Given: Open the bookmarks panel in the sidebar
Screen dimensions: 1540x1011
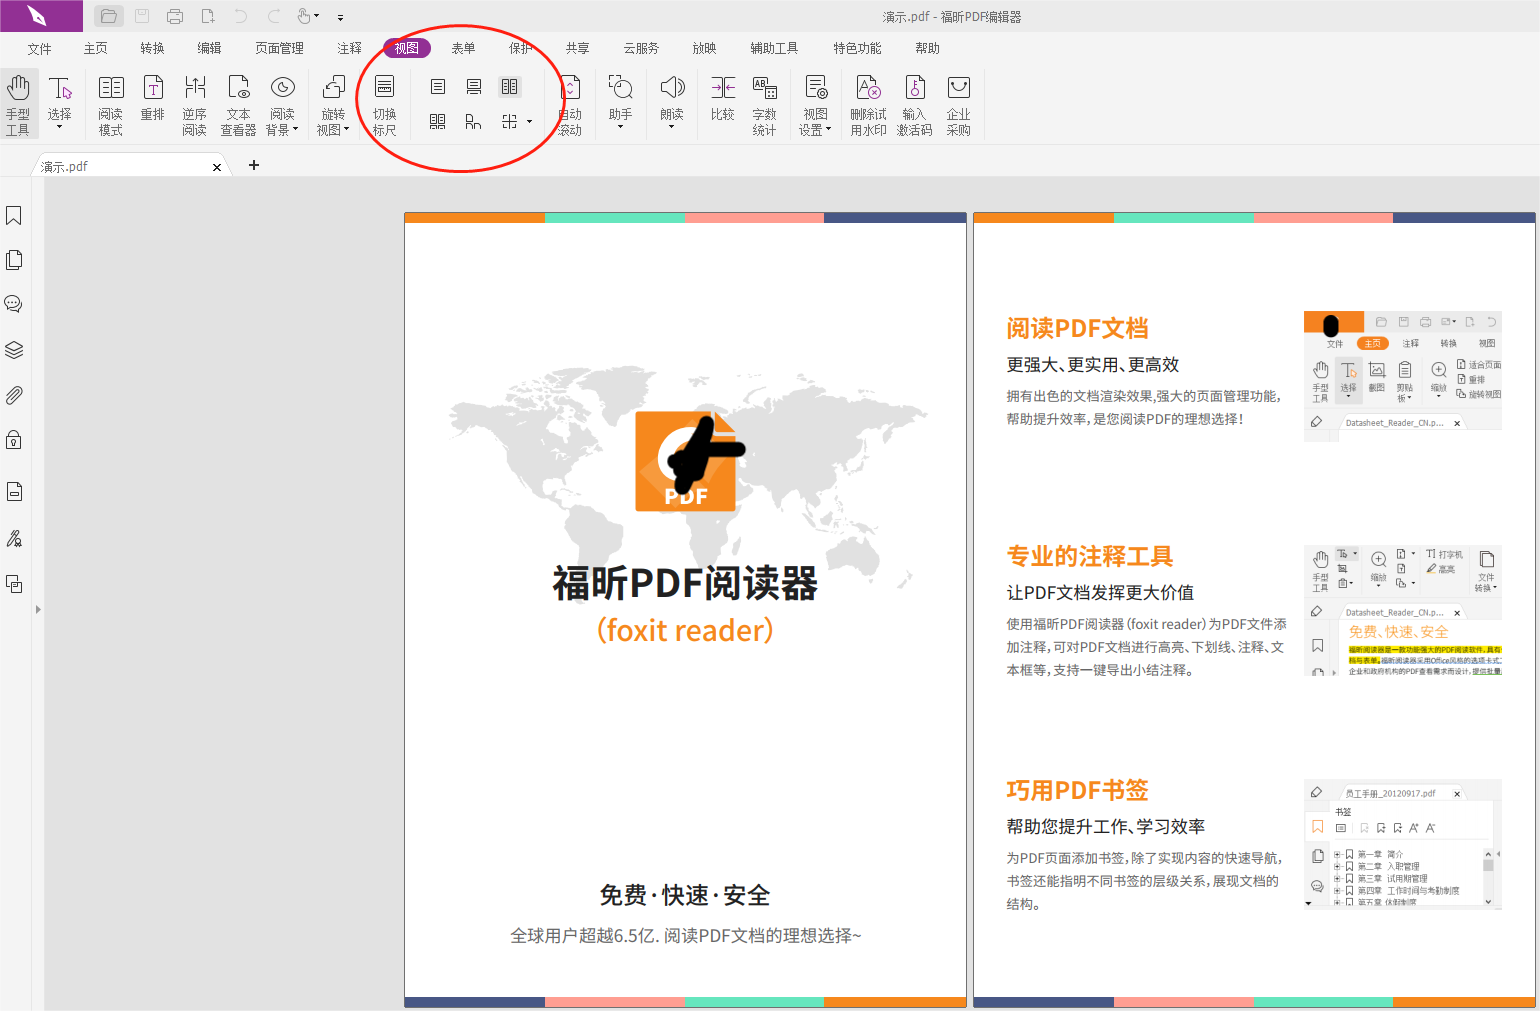Looking at the screenshot, I should pyautogui.click(x=14, y=216).
